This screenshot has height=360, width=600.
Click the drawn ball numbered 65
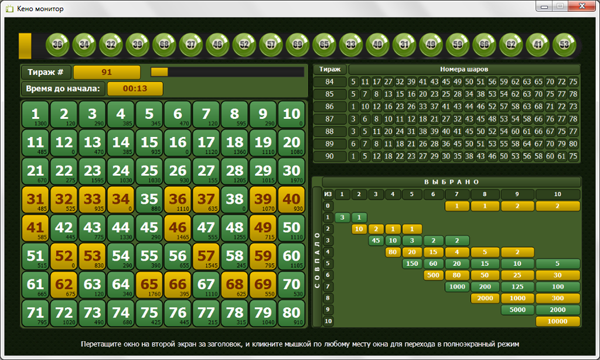(324, 45)
